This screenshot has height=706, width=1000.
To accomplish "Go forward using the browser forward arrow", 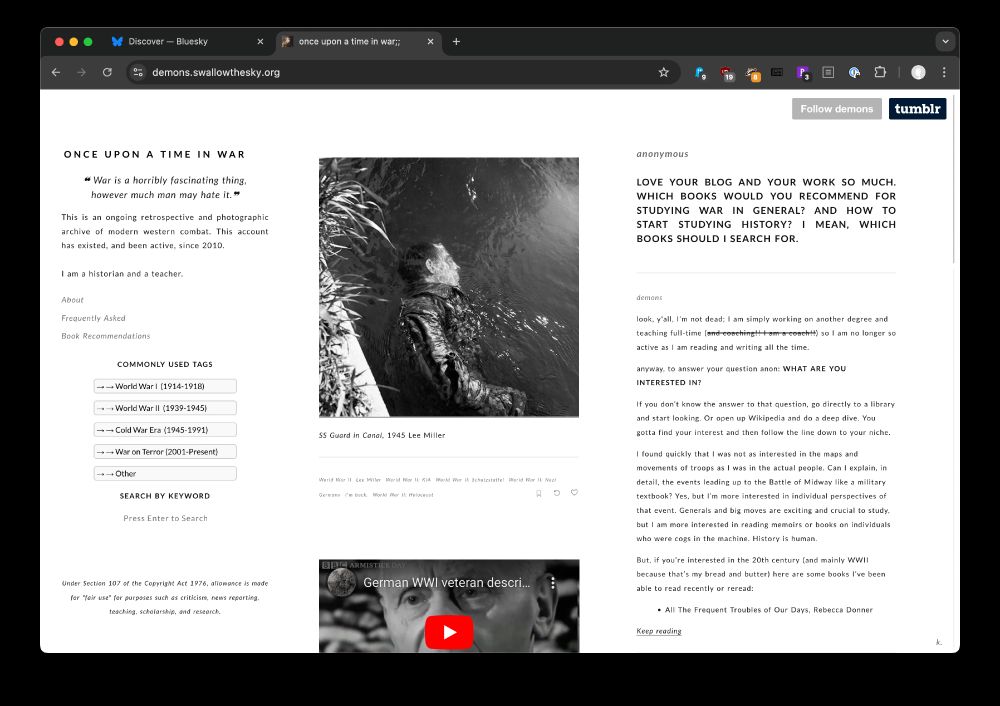I will [x=82, y=72].
